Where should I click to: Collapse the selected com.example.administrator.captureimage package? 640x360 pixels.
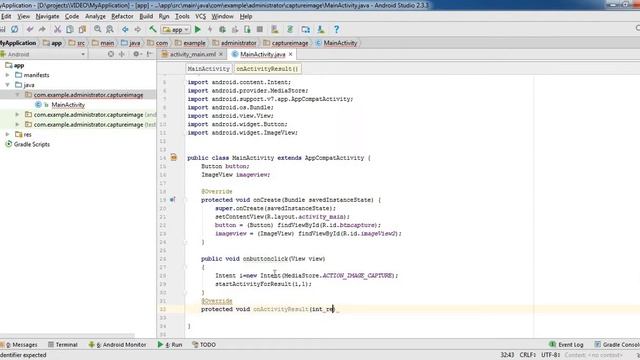(x=18, y=95)
